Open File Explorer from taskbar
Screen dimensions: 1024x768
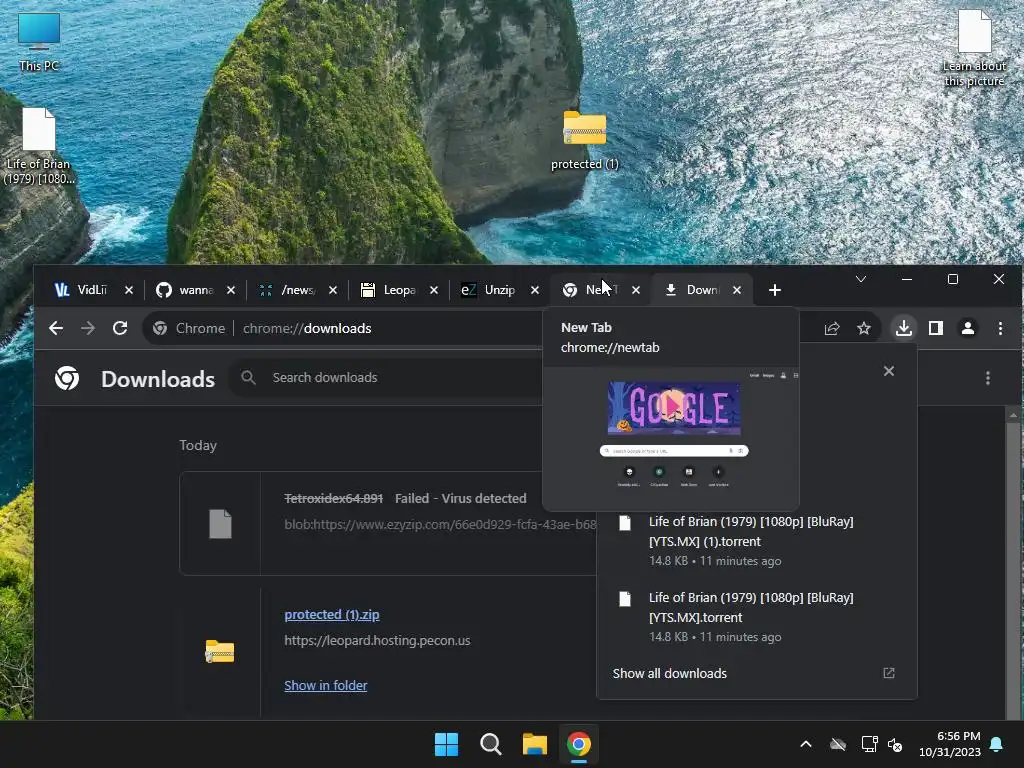[x=535, y=744]
